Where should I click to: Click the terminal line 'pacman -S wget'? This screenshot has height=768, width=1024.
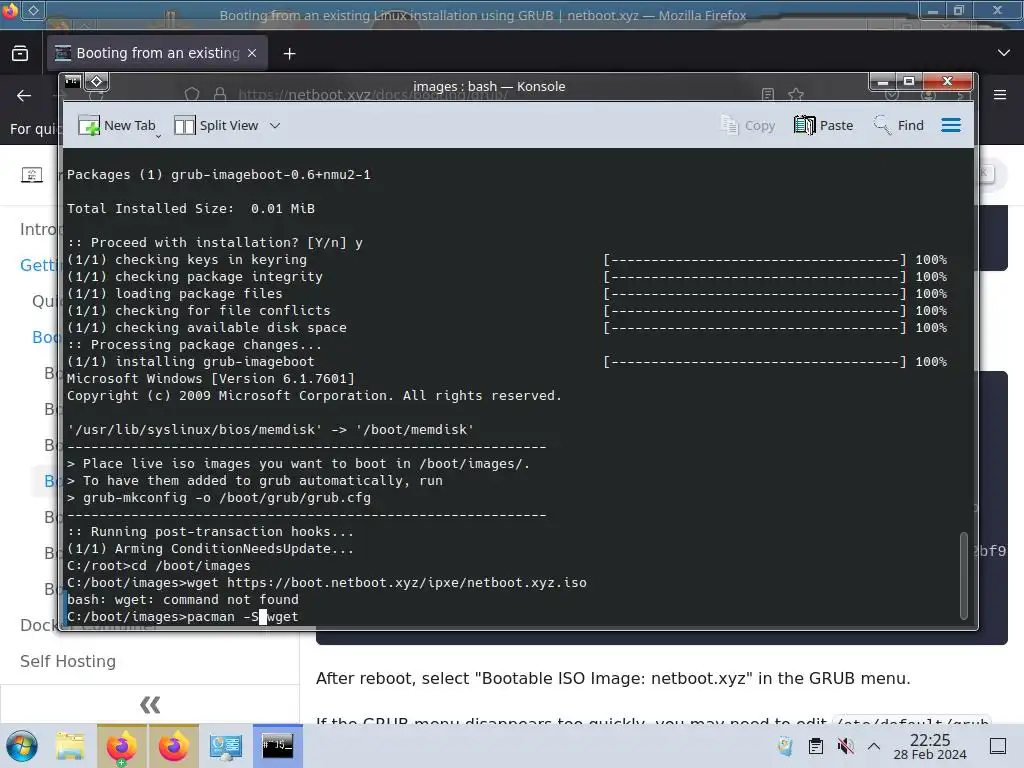pos(183,616)
